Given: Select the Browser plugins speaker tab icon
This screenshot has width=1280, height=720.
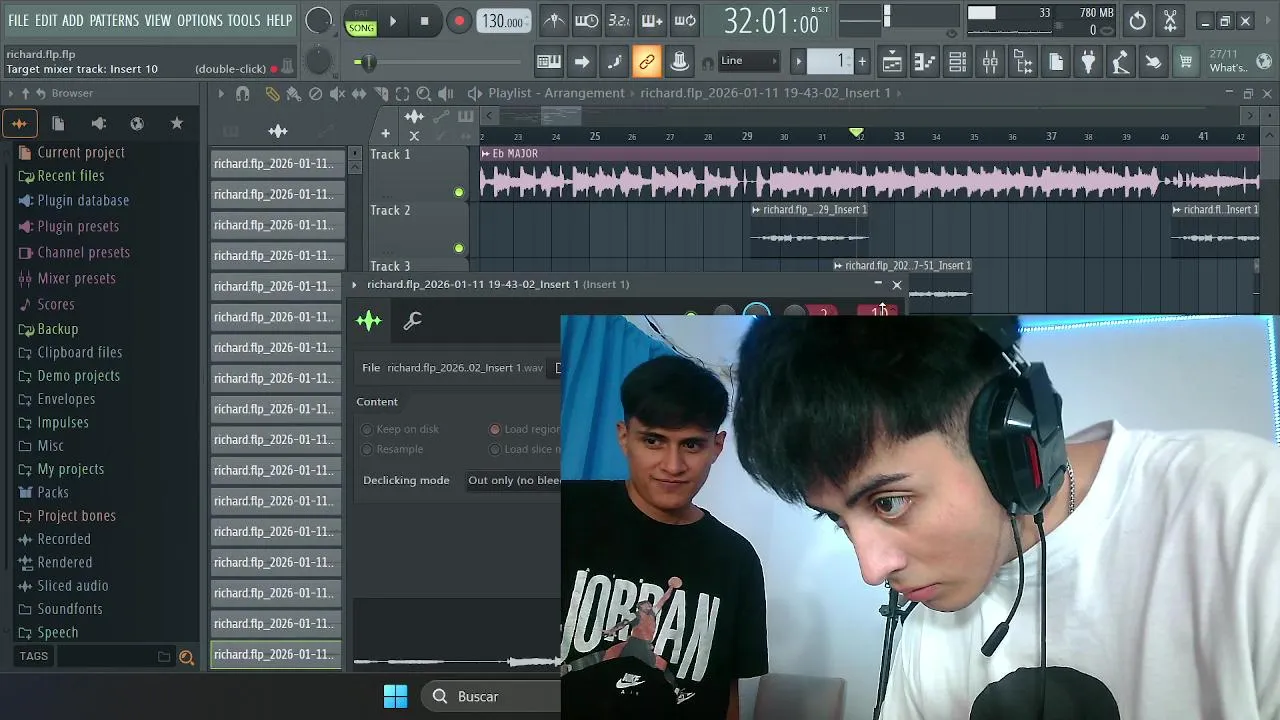Looking at the screenshot, I should click(x=98, y=123).
